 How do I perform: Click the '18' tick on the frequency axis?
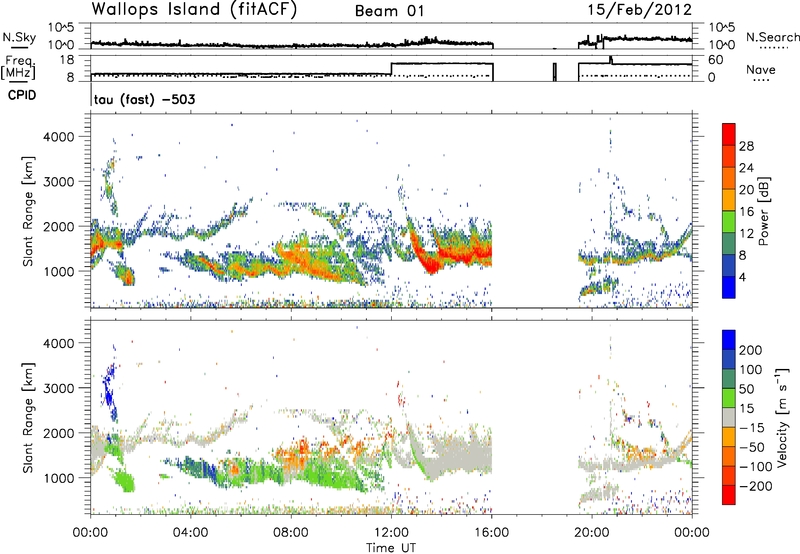[68, 60]
